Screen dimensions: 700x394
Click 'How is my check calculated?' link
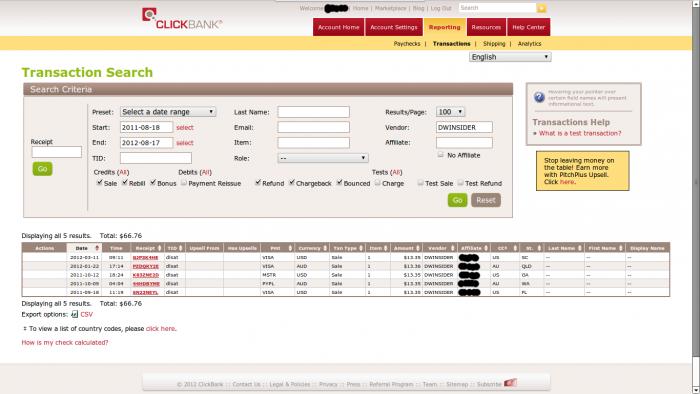[x=65, y=343]
